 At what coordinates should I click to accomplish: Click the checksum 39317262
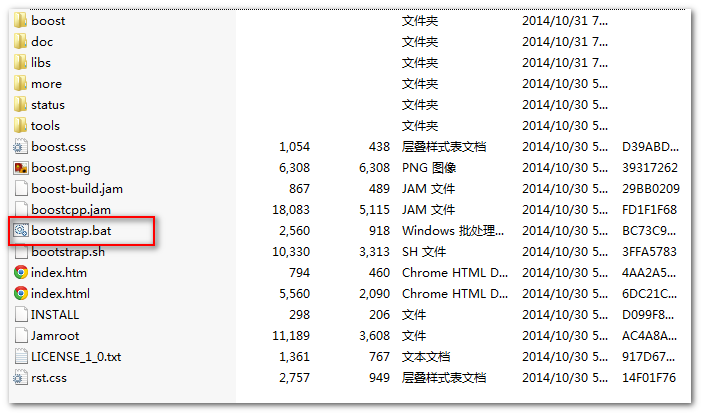coord(650,168)
